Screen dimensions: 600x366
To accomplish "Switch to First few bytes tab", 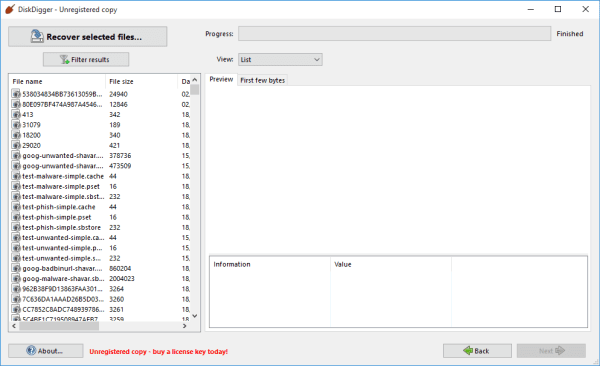I will pyautogui.click(x=262, y=80).
